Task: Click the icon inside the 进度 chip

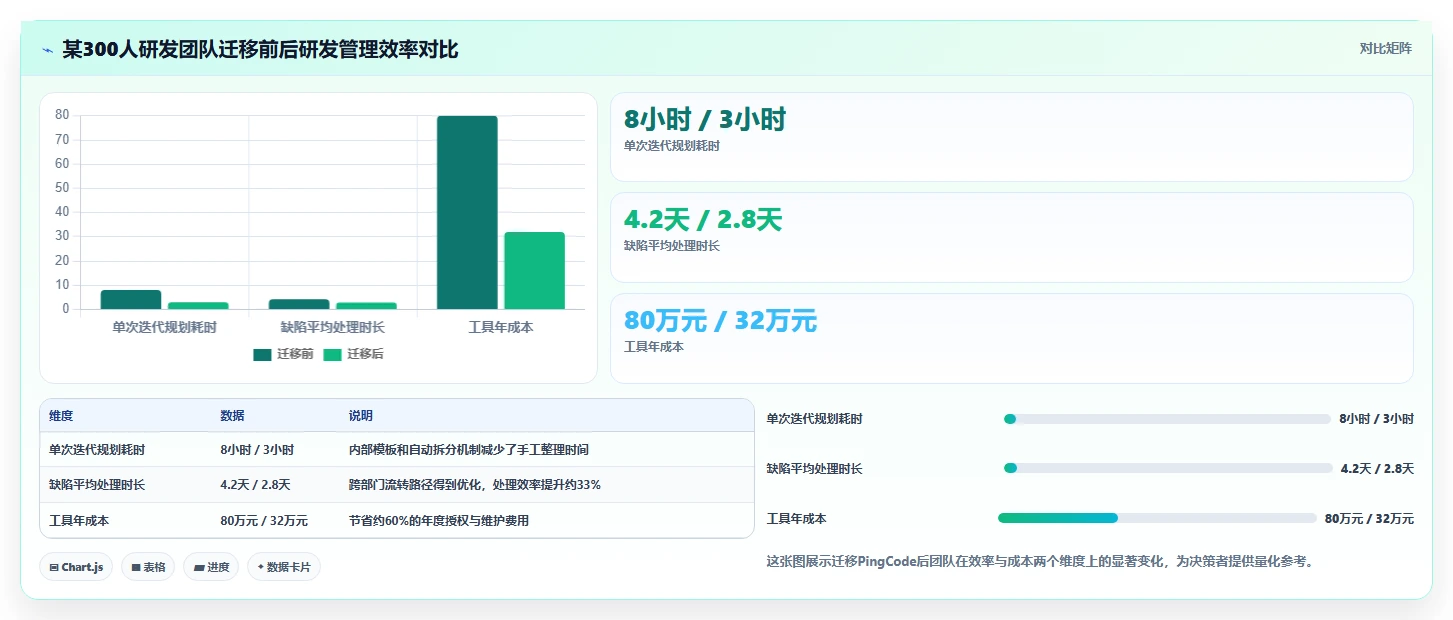Action: [199, 567]
